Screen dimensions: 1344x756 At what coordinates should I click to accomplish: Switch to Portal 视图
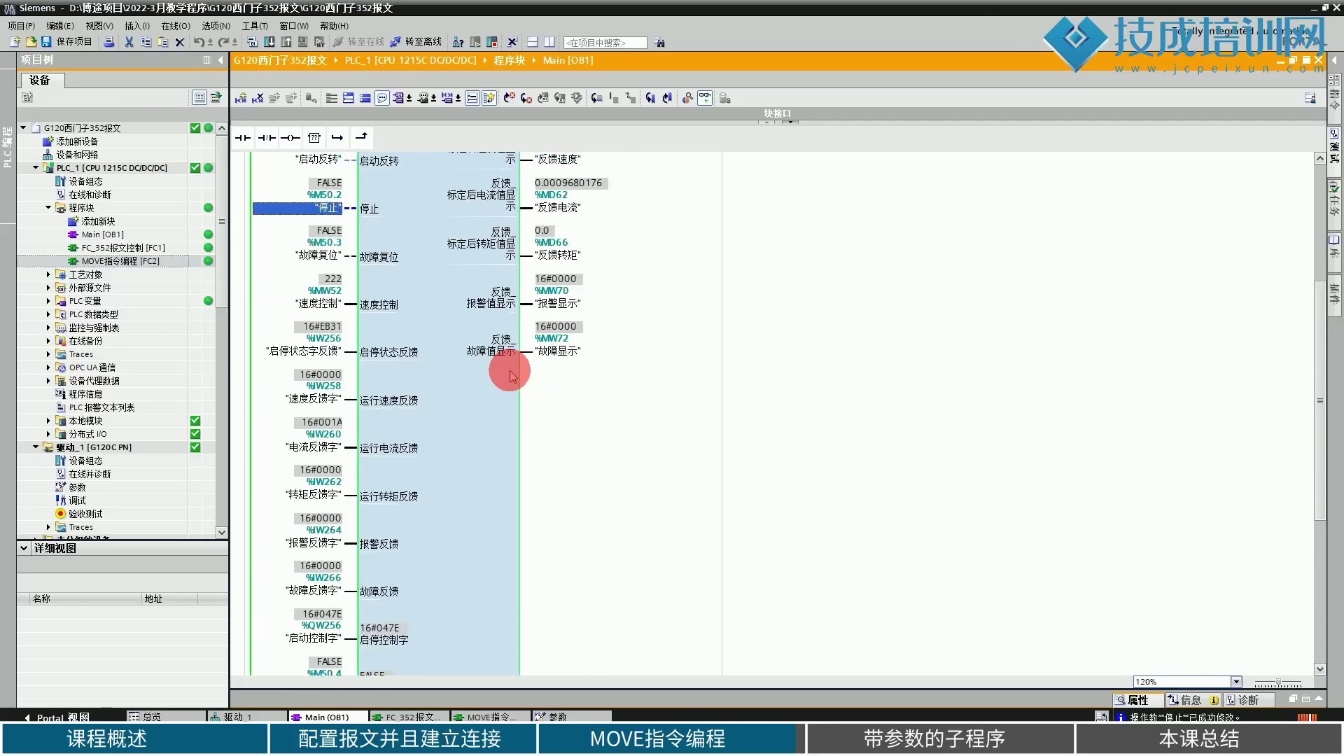(x=56, y=717)
